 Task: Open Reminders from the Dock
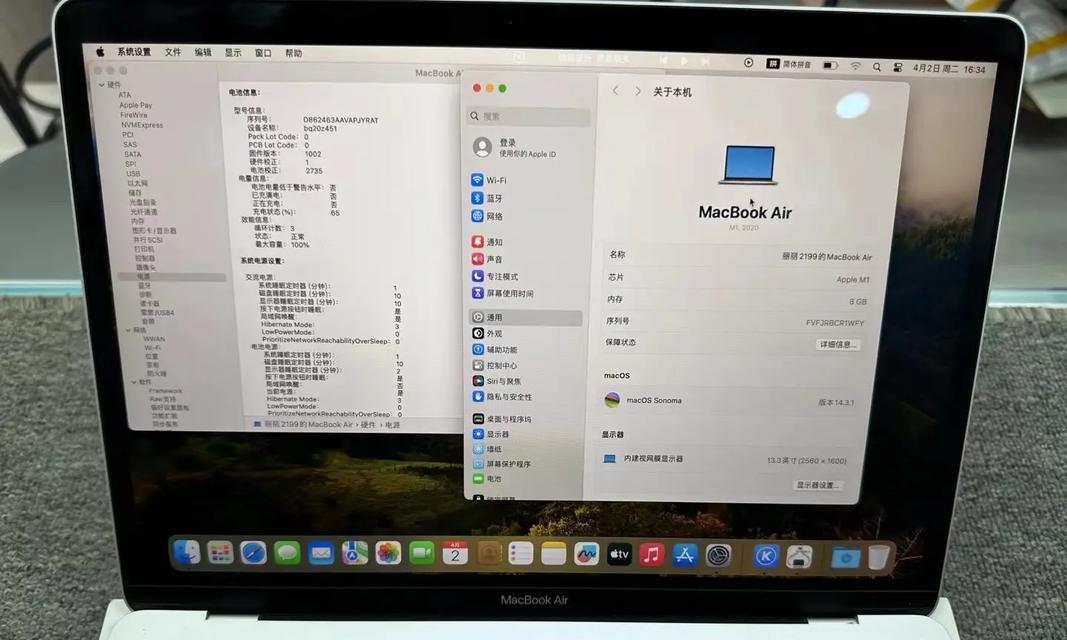(x=521, y=554)
